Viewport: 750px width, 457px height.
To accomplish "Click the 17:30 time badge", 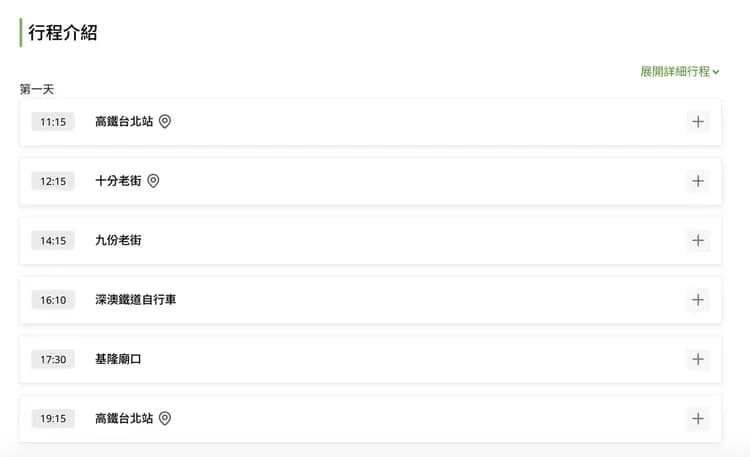I will (53, 359).
